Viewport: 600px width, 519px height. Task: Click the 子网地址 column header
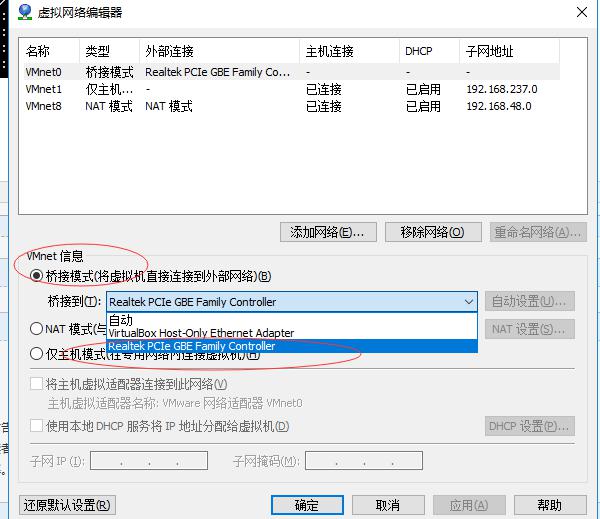(x=509, y=51)
